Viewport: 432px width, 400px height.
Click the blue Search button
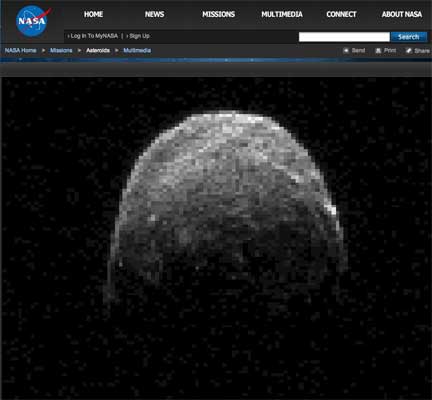[409, 37]
